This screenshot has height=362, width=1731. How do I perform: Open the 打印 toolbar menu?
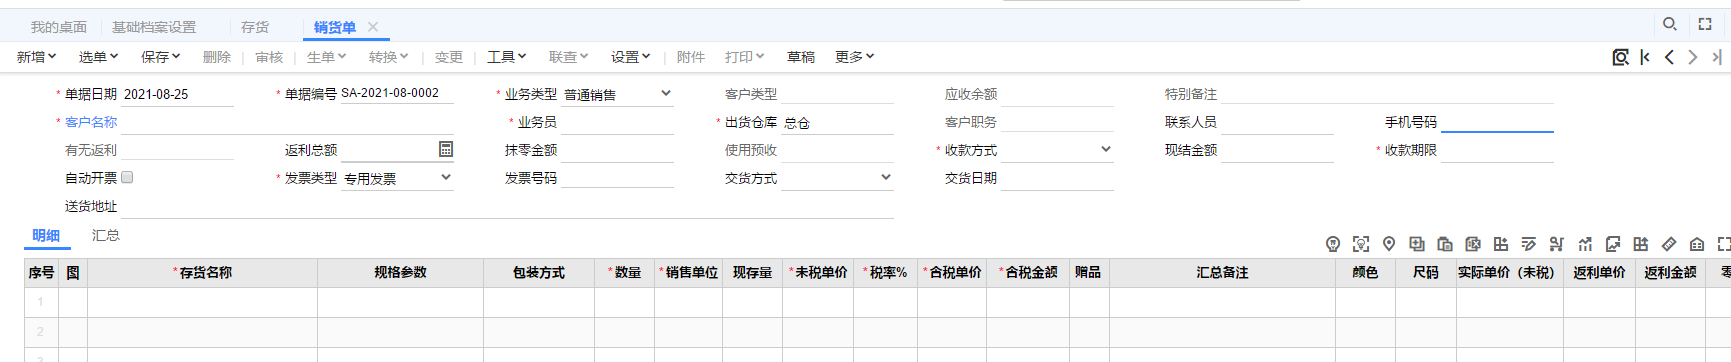(x=745, y=57)
